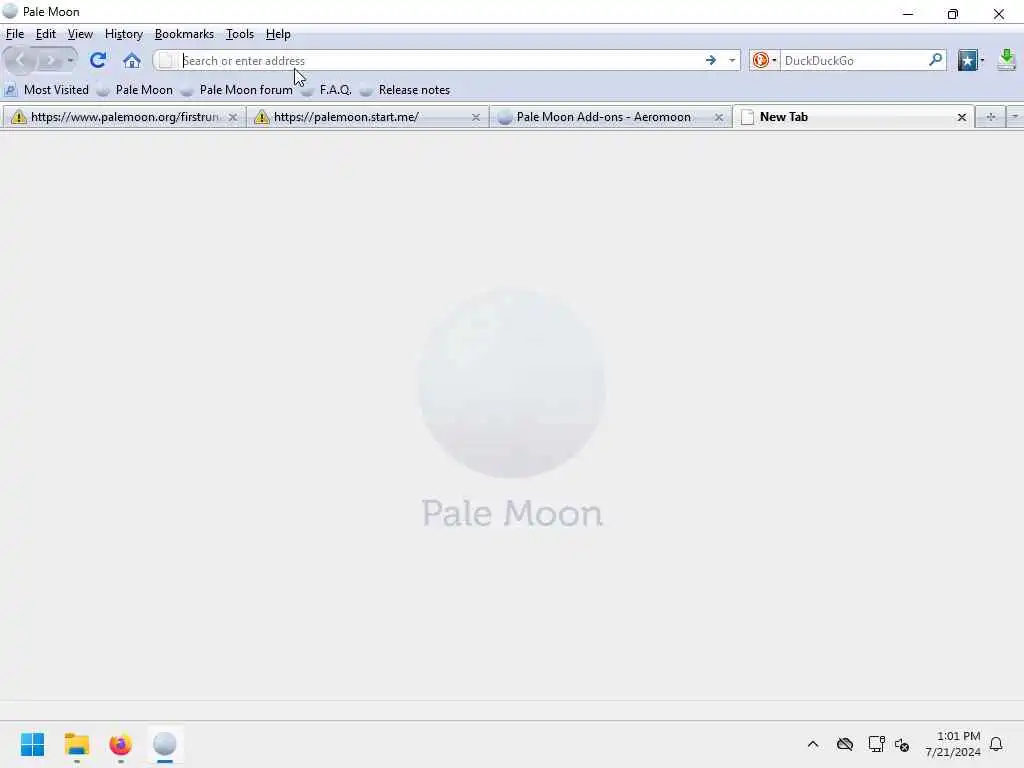Open the Pale Moon forum bookmark

click(237, 90)
